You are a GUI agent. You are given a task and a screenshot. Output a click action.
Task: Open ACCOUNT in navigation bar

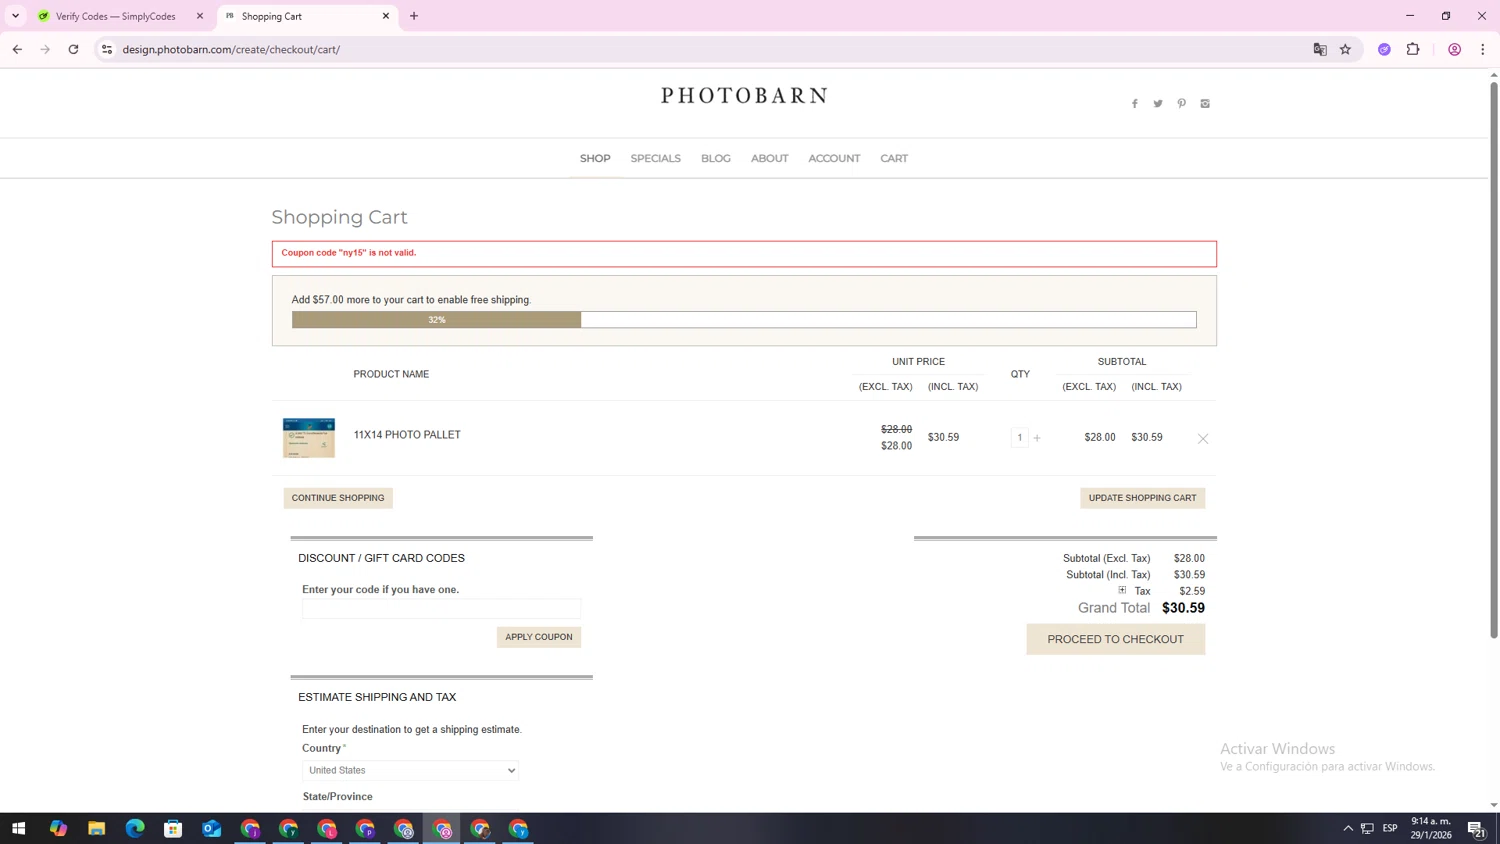click(x=834, y=158)
